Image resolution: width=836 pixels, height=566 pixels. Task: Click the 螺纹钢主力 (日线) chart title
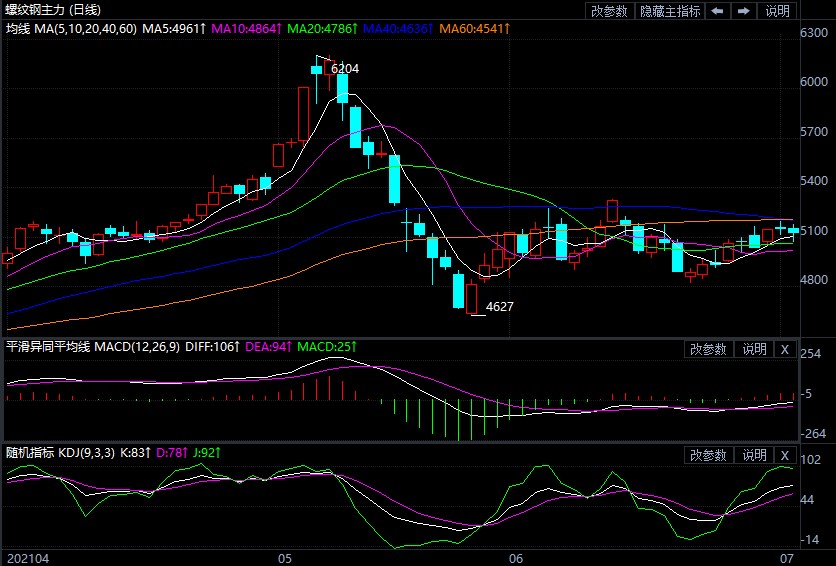tap(48, 9)
